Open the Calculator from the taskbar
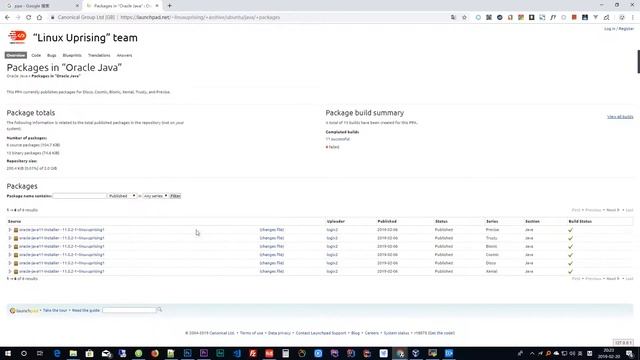This screenshot has width=640, height=360. point(285,353)
